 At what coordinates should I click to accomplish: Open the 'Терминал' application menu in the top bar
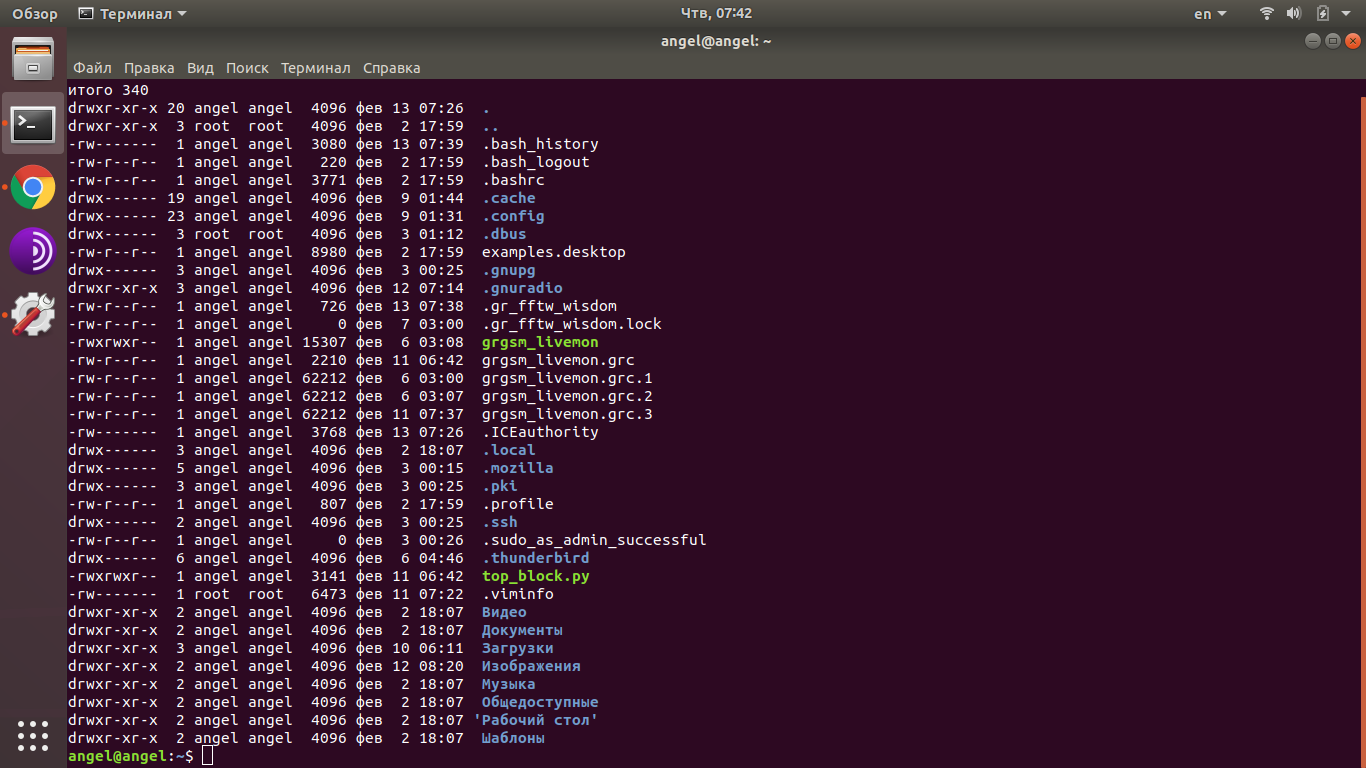point(122,13)
